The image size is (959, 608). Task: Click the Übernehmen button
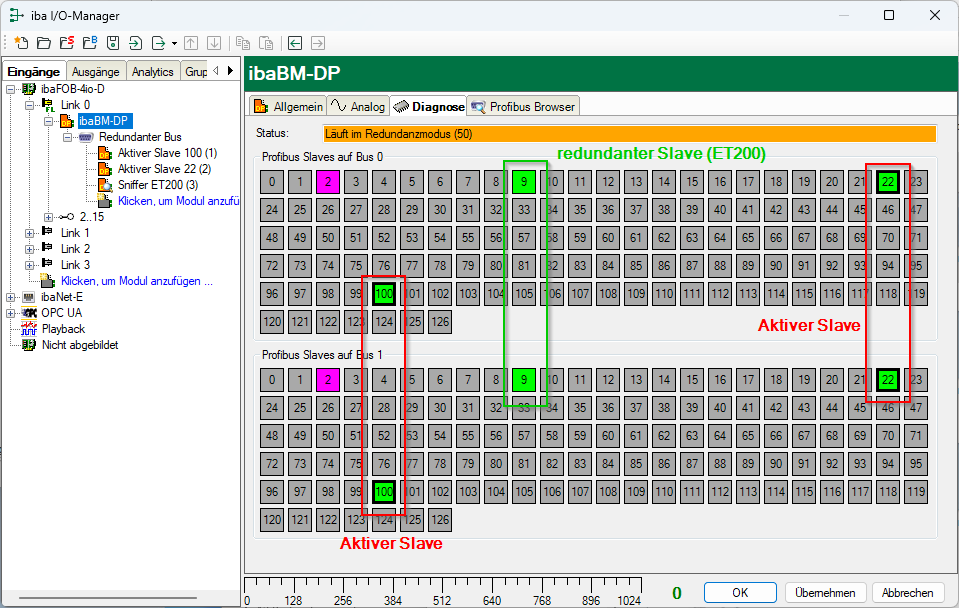[x=825, y=592]
